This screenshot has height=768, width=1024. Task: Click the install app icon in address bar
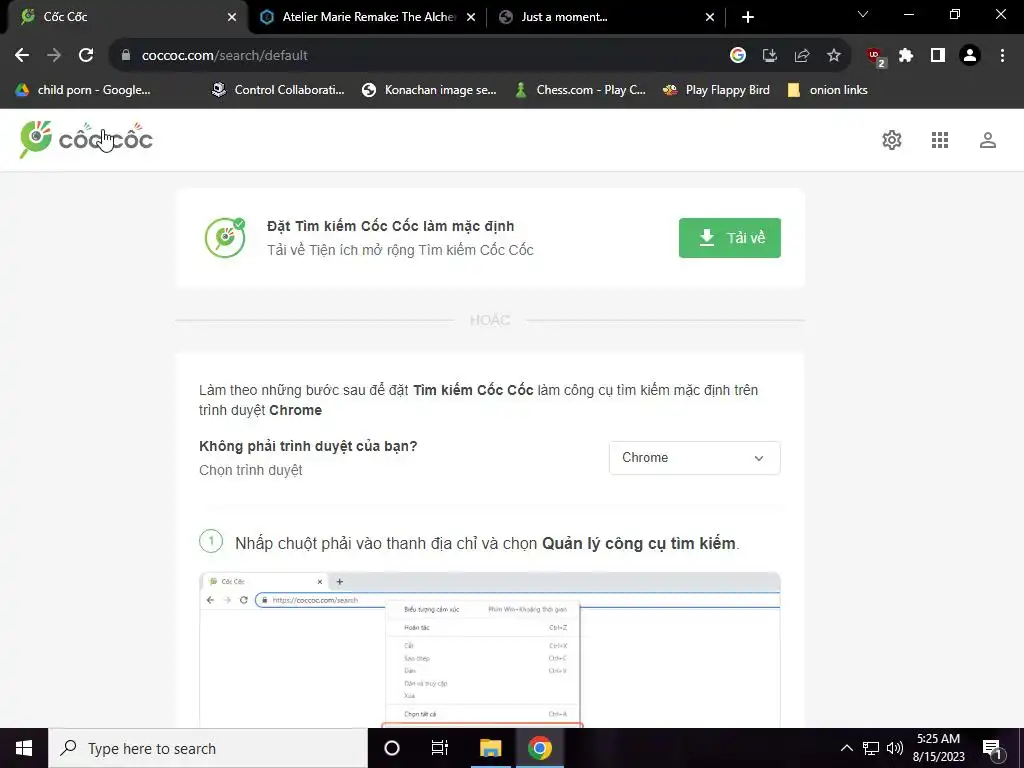pyautogui.click(x=770, y=56)
